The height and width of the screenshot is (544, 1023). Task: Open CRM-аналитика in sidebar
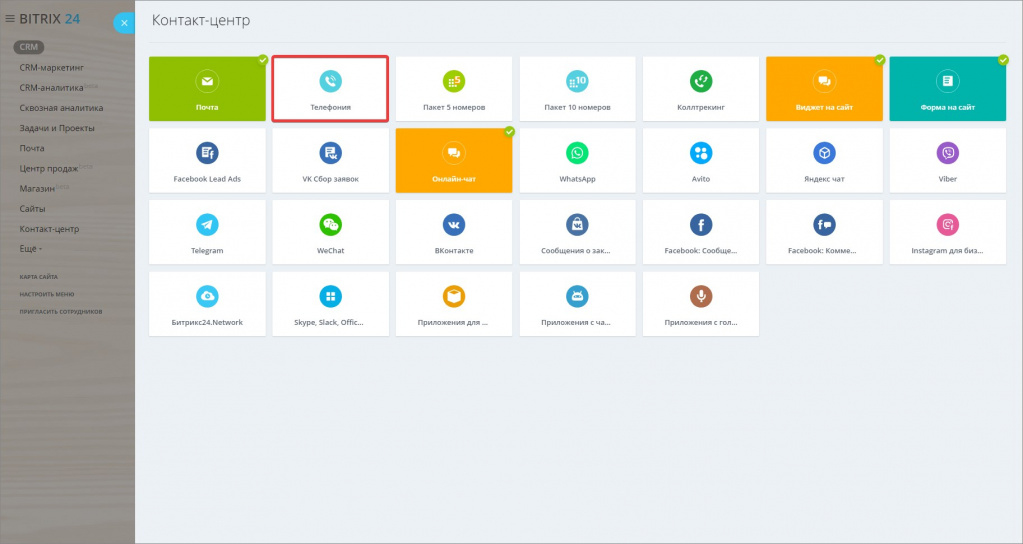click(x=52, y=88)
